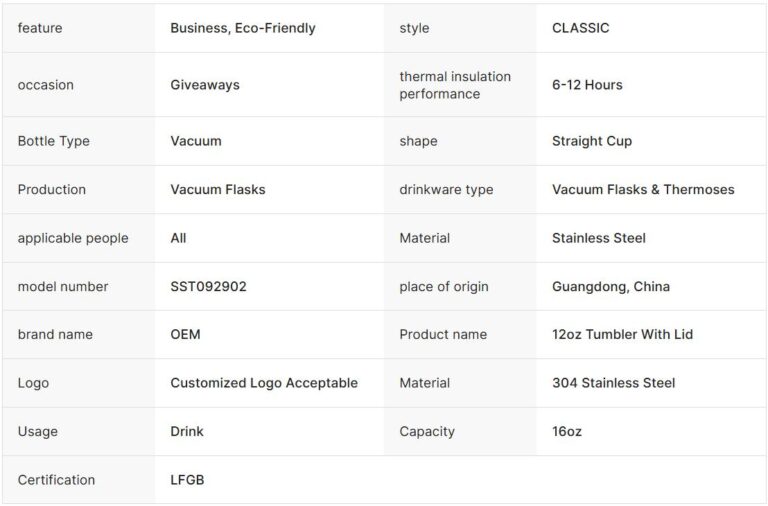768x506 pixels.
Task: Click the "Vacuum Flasks & Thermoses" value
Action: click(x=643, y=189)
